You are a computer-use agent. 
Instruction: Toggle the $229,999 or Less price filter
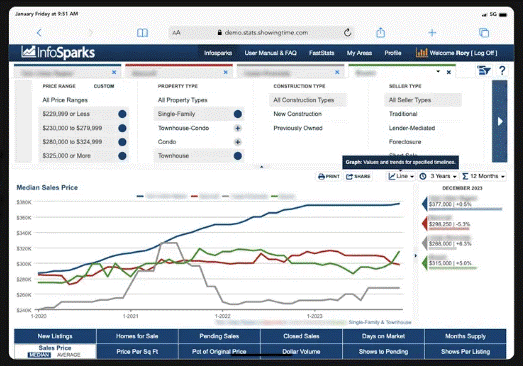click(x=83, y=114)
